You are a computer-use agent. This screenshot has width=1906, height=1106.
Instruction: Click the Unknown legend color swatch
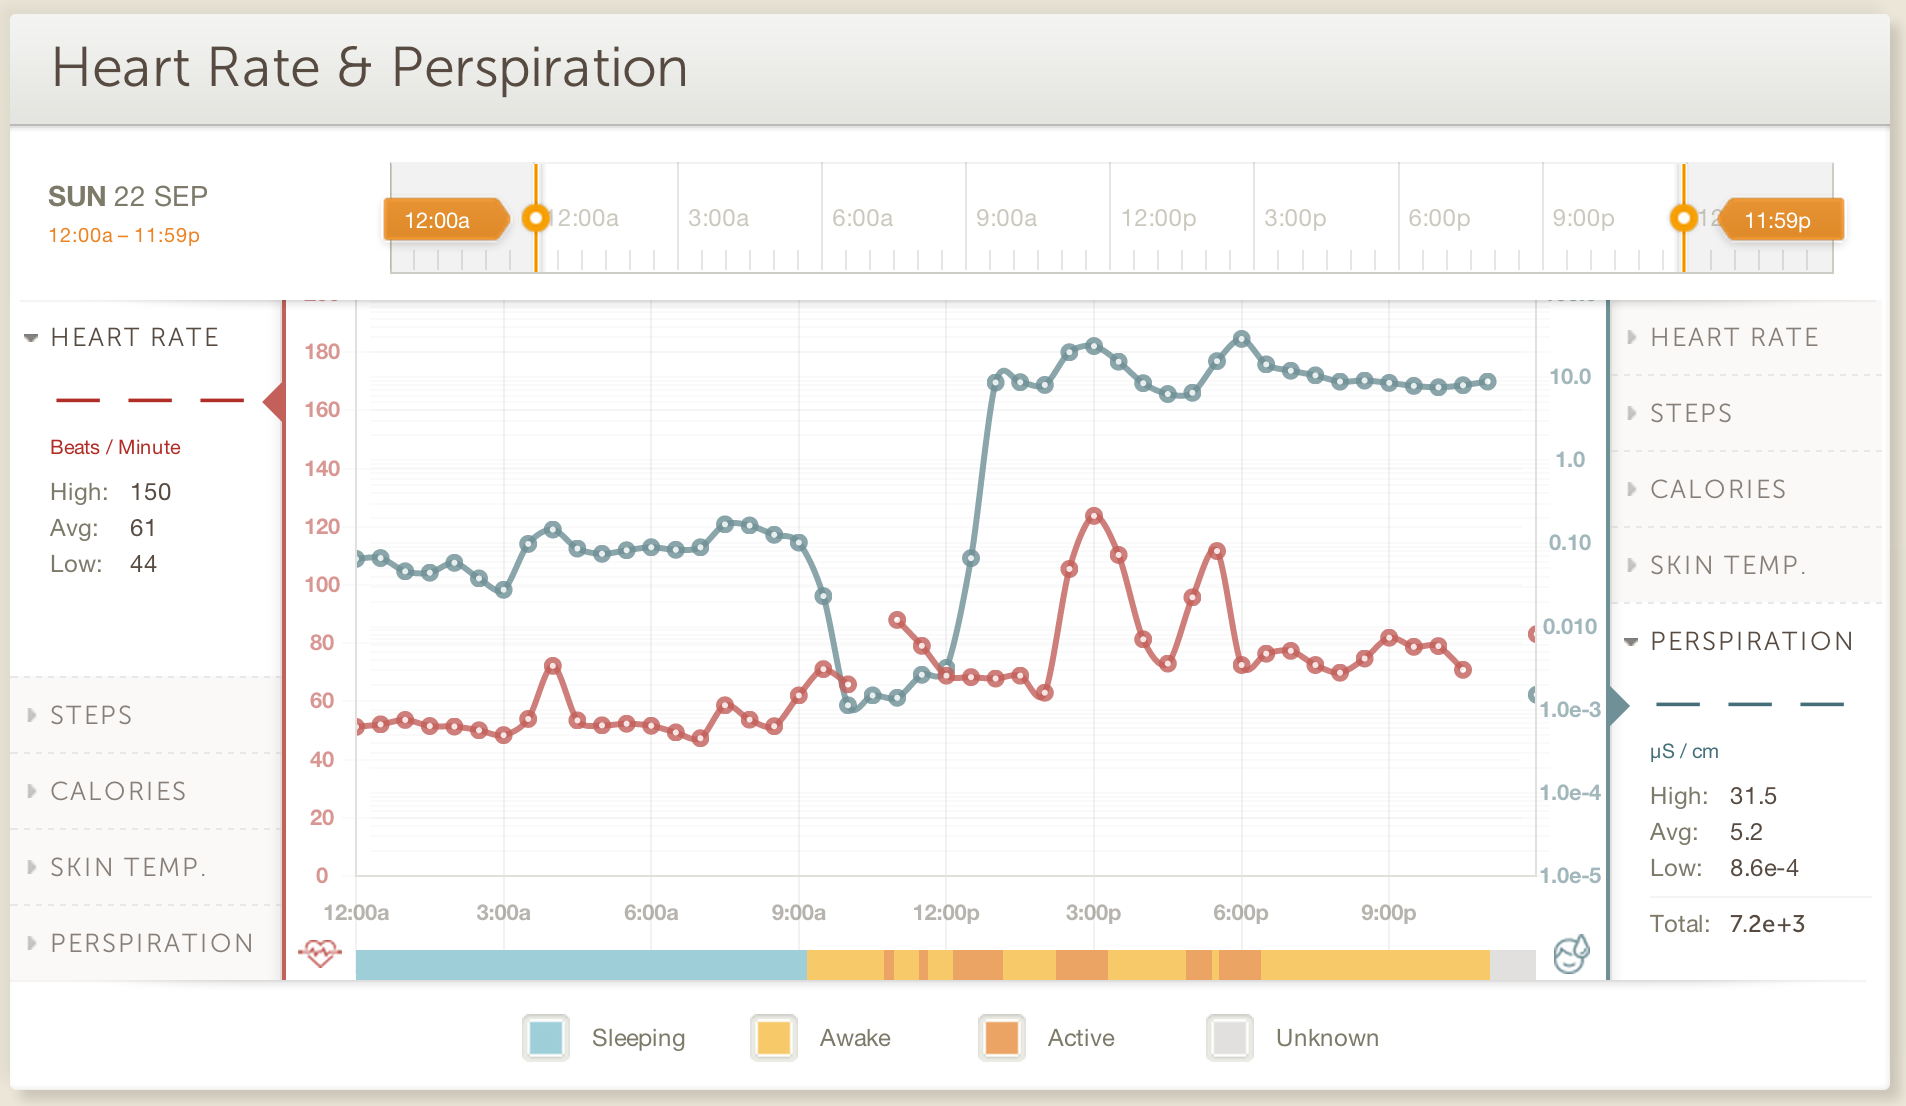pos(1230,1038)
